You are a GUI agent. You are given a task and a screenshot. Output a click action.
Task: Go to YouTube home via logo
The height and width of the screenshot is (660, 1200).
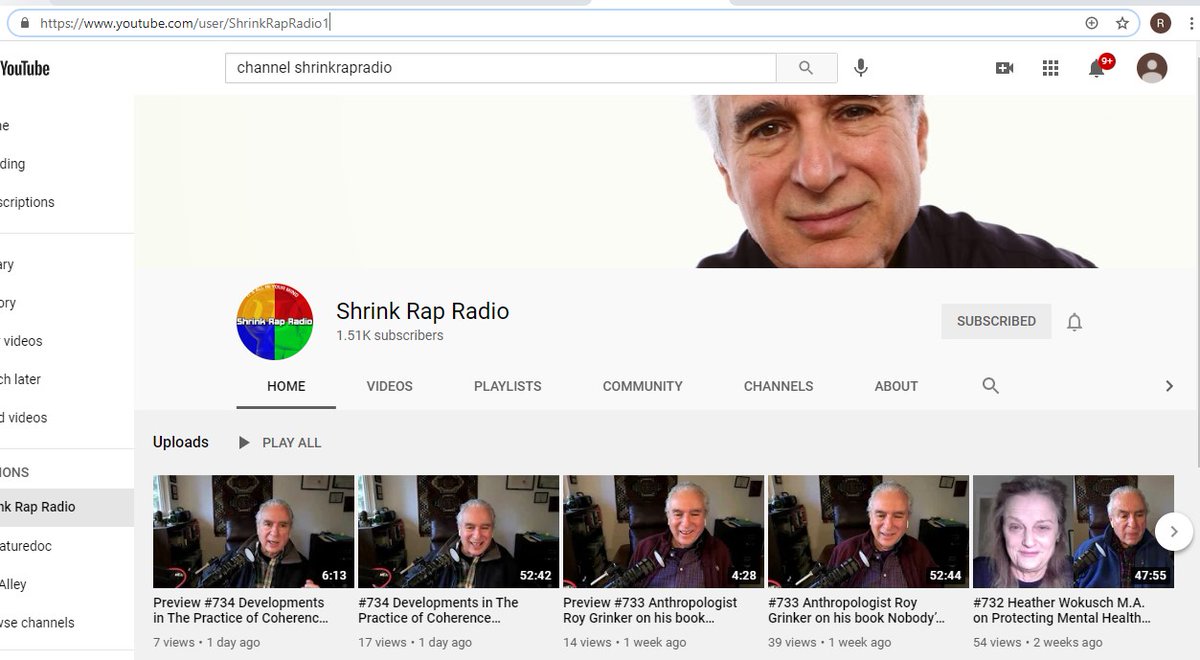point(24,68)
